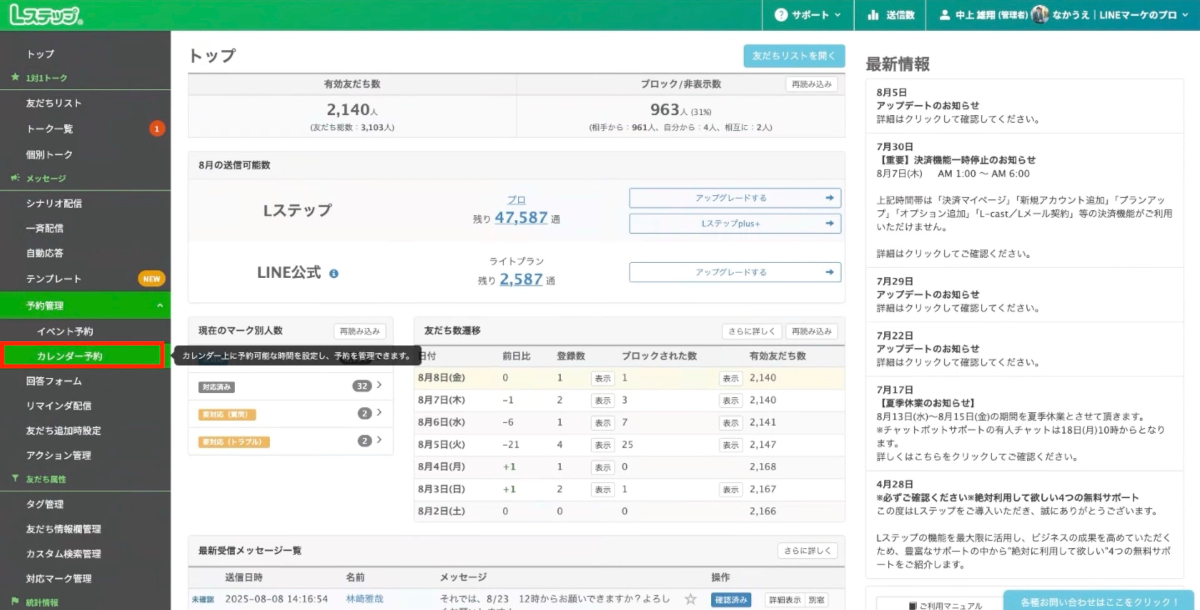Viewport: 1200px width, 610px height.
Task: Click the NEW badge beside テンプレート
Action: (x=151, y=279)
